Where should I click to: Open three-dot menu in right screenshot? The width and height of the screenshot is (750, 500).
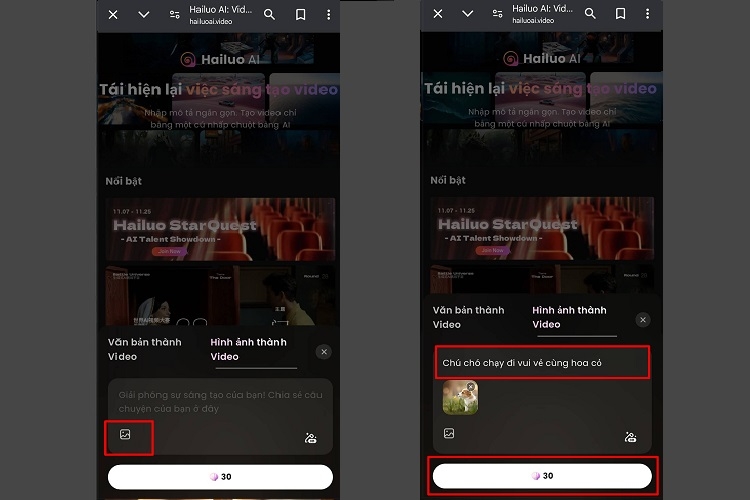[648, 14]
